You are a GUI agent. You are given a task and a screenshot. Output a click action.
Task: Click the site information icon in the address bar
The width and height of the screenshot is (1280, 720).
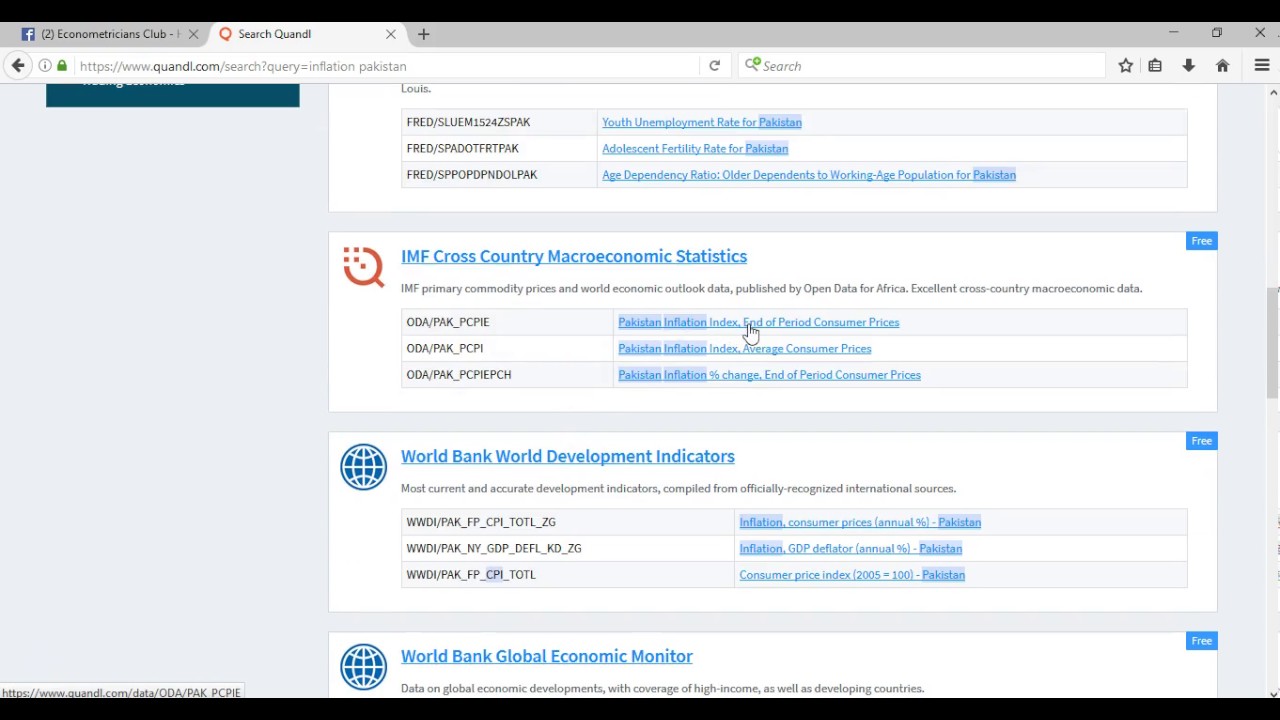pyautogui.click(x=45, y=66)
